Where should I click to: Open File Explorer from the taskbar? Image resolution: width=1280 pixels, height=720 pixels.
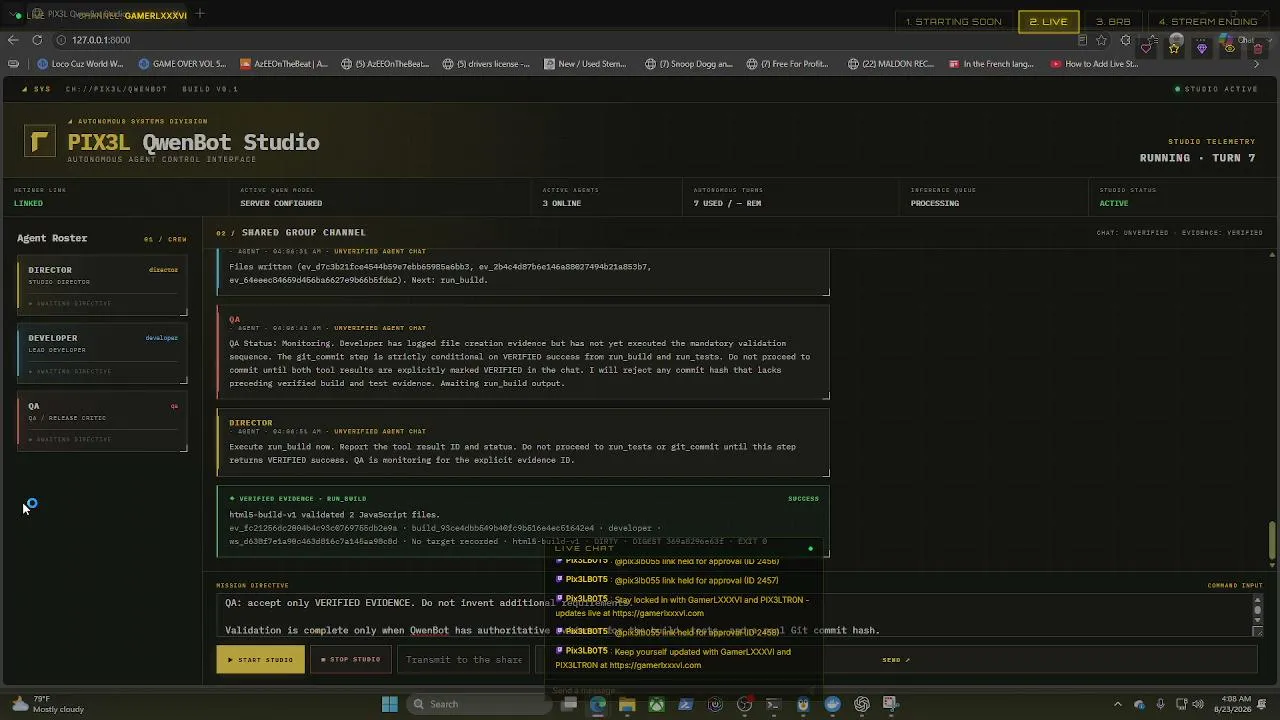pos(627,704)
